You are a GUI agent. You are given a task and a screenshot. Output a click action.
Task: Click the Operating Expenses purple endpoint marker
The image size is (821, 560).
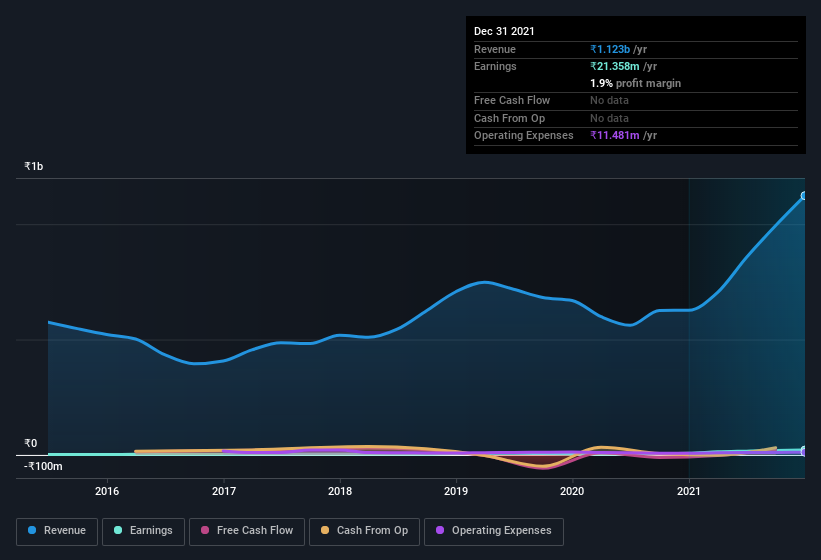tap(804, 452)
